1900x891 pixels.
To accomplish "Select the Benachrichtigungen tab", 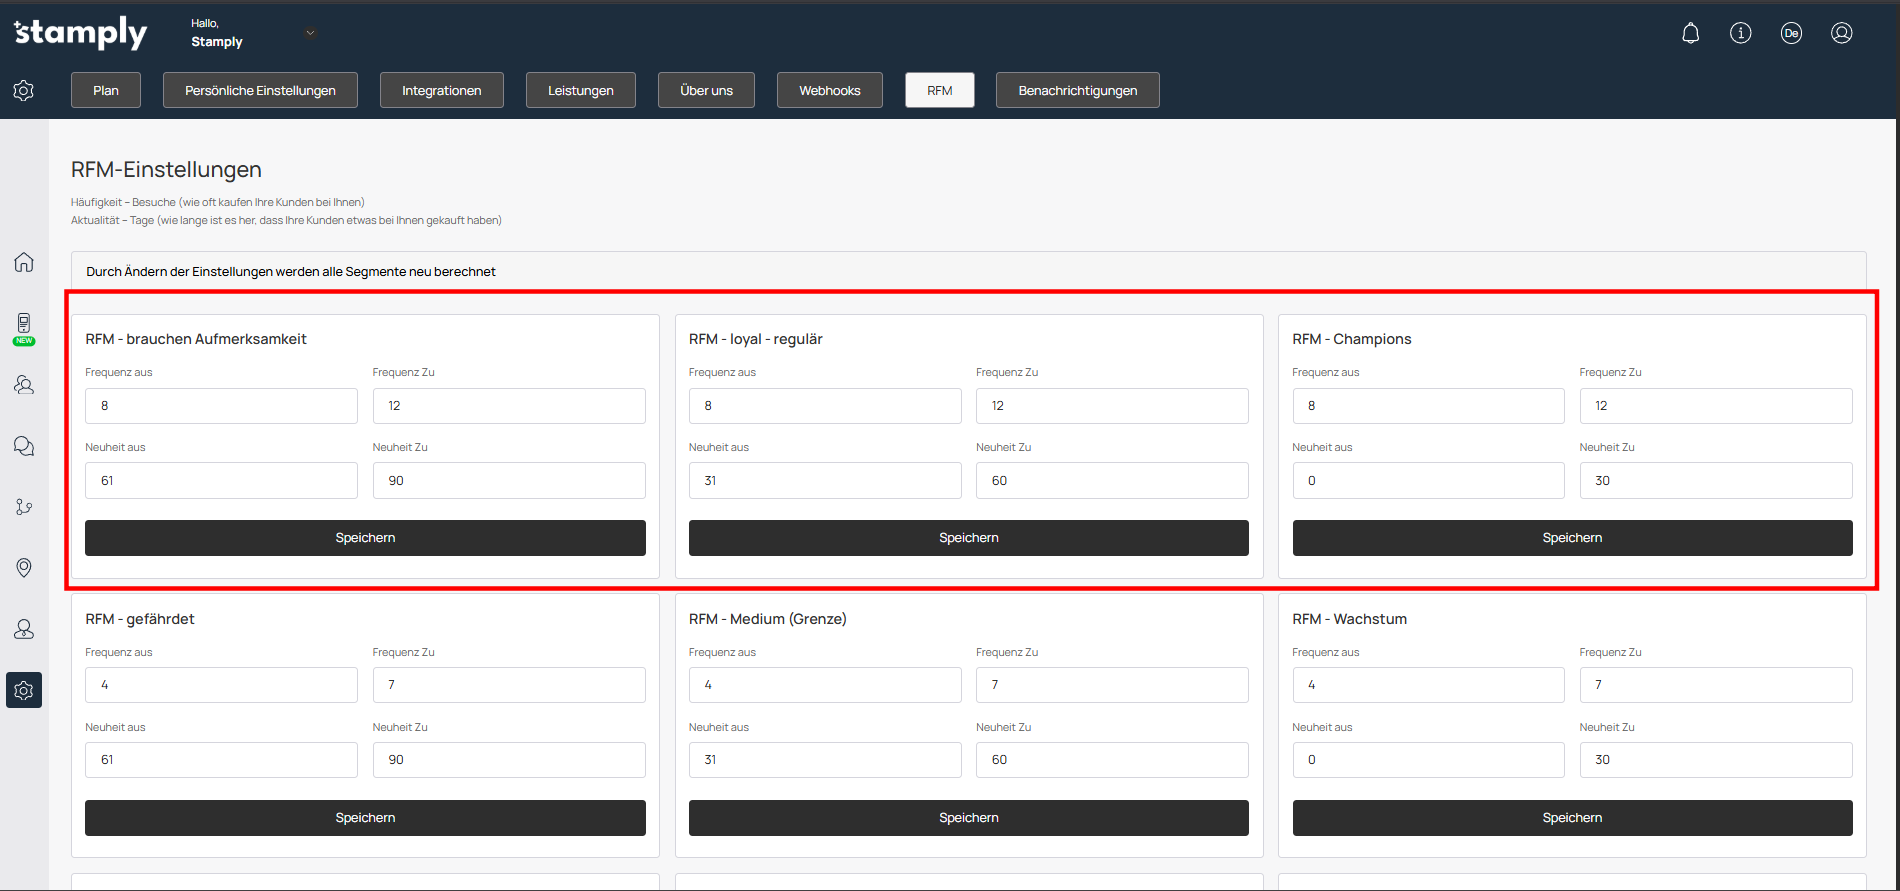I will 1077,90.
